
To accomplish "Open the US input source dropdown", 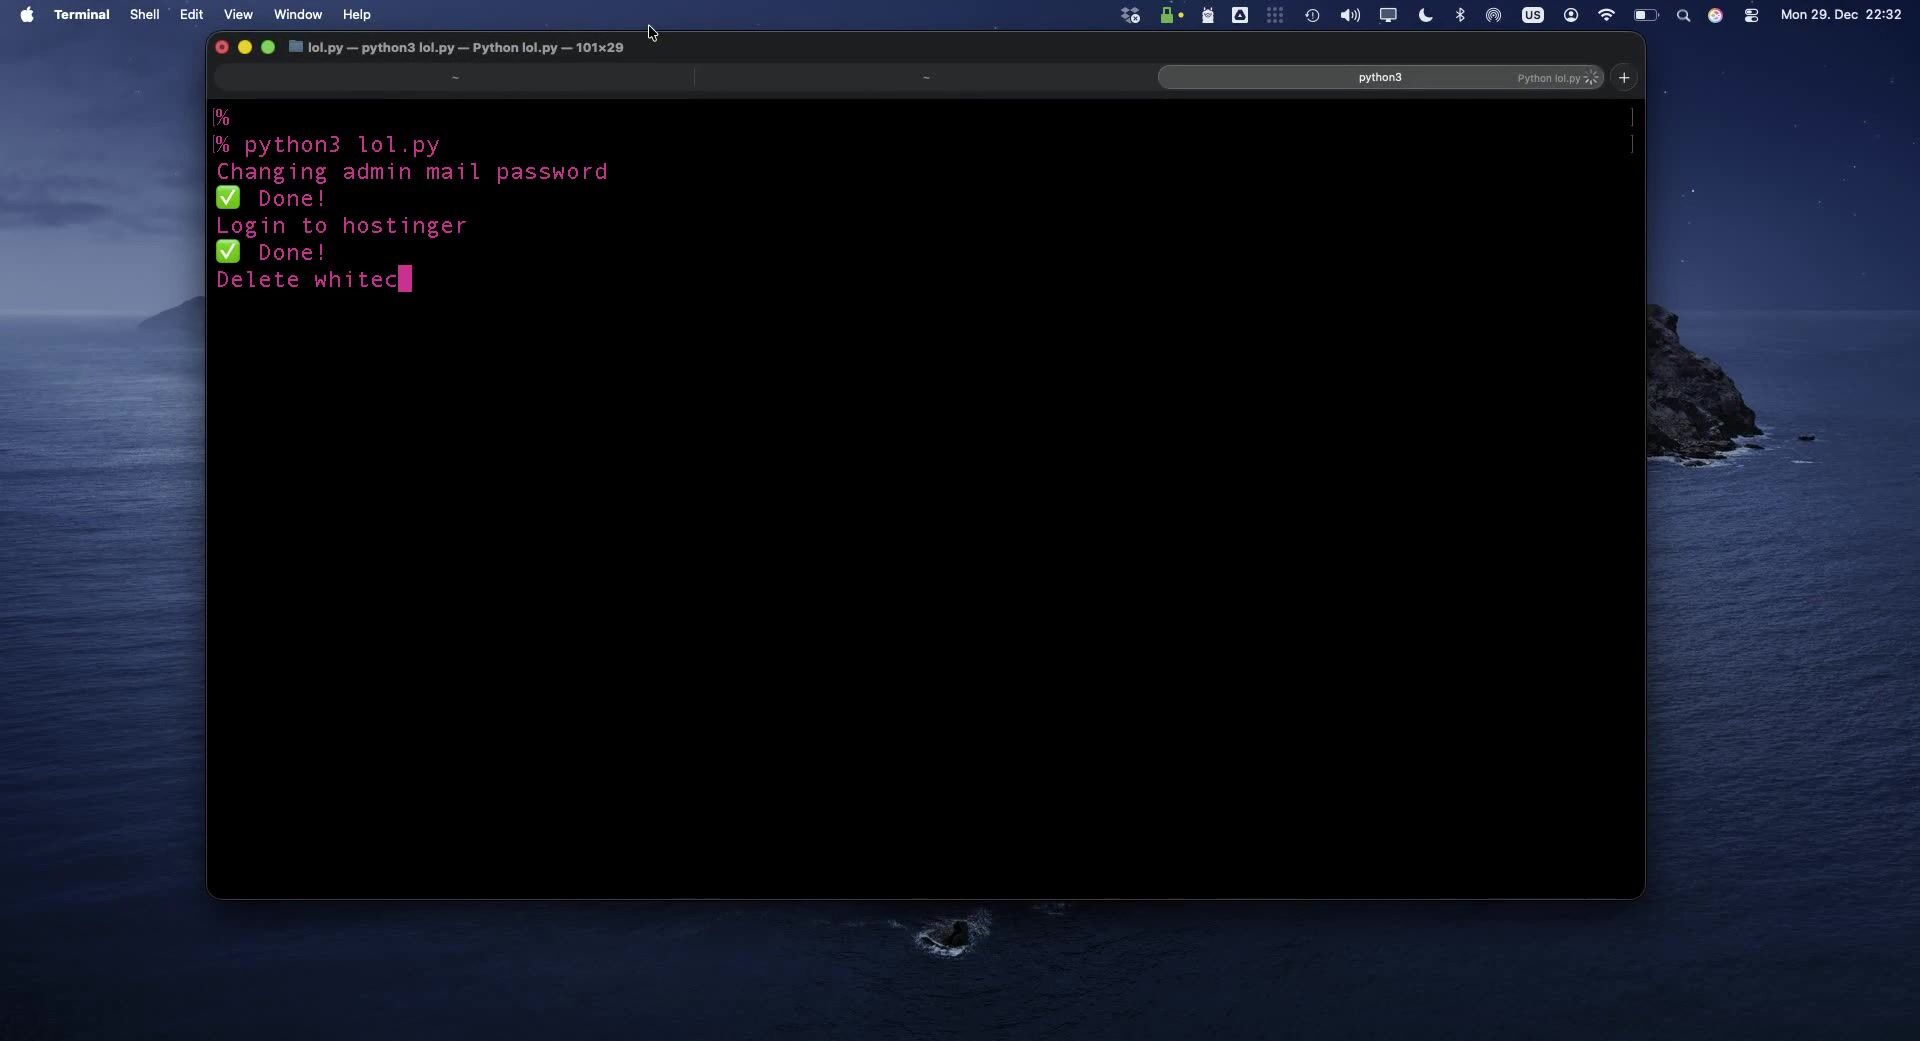I will 1532,15.
